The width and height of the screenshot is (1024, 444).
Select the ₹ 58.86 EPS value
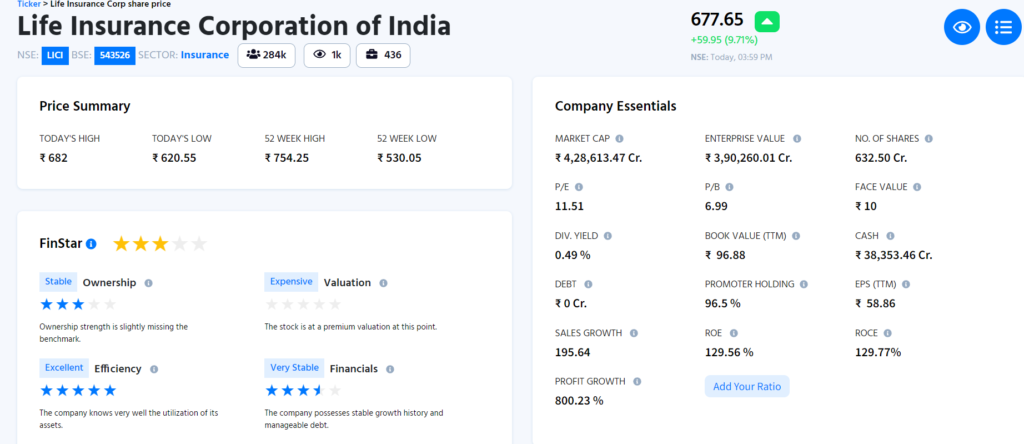pos(875,303)
